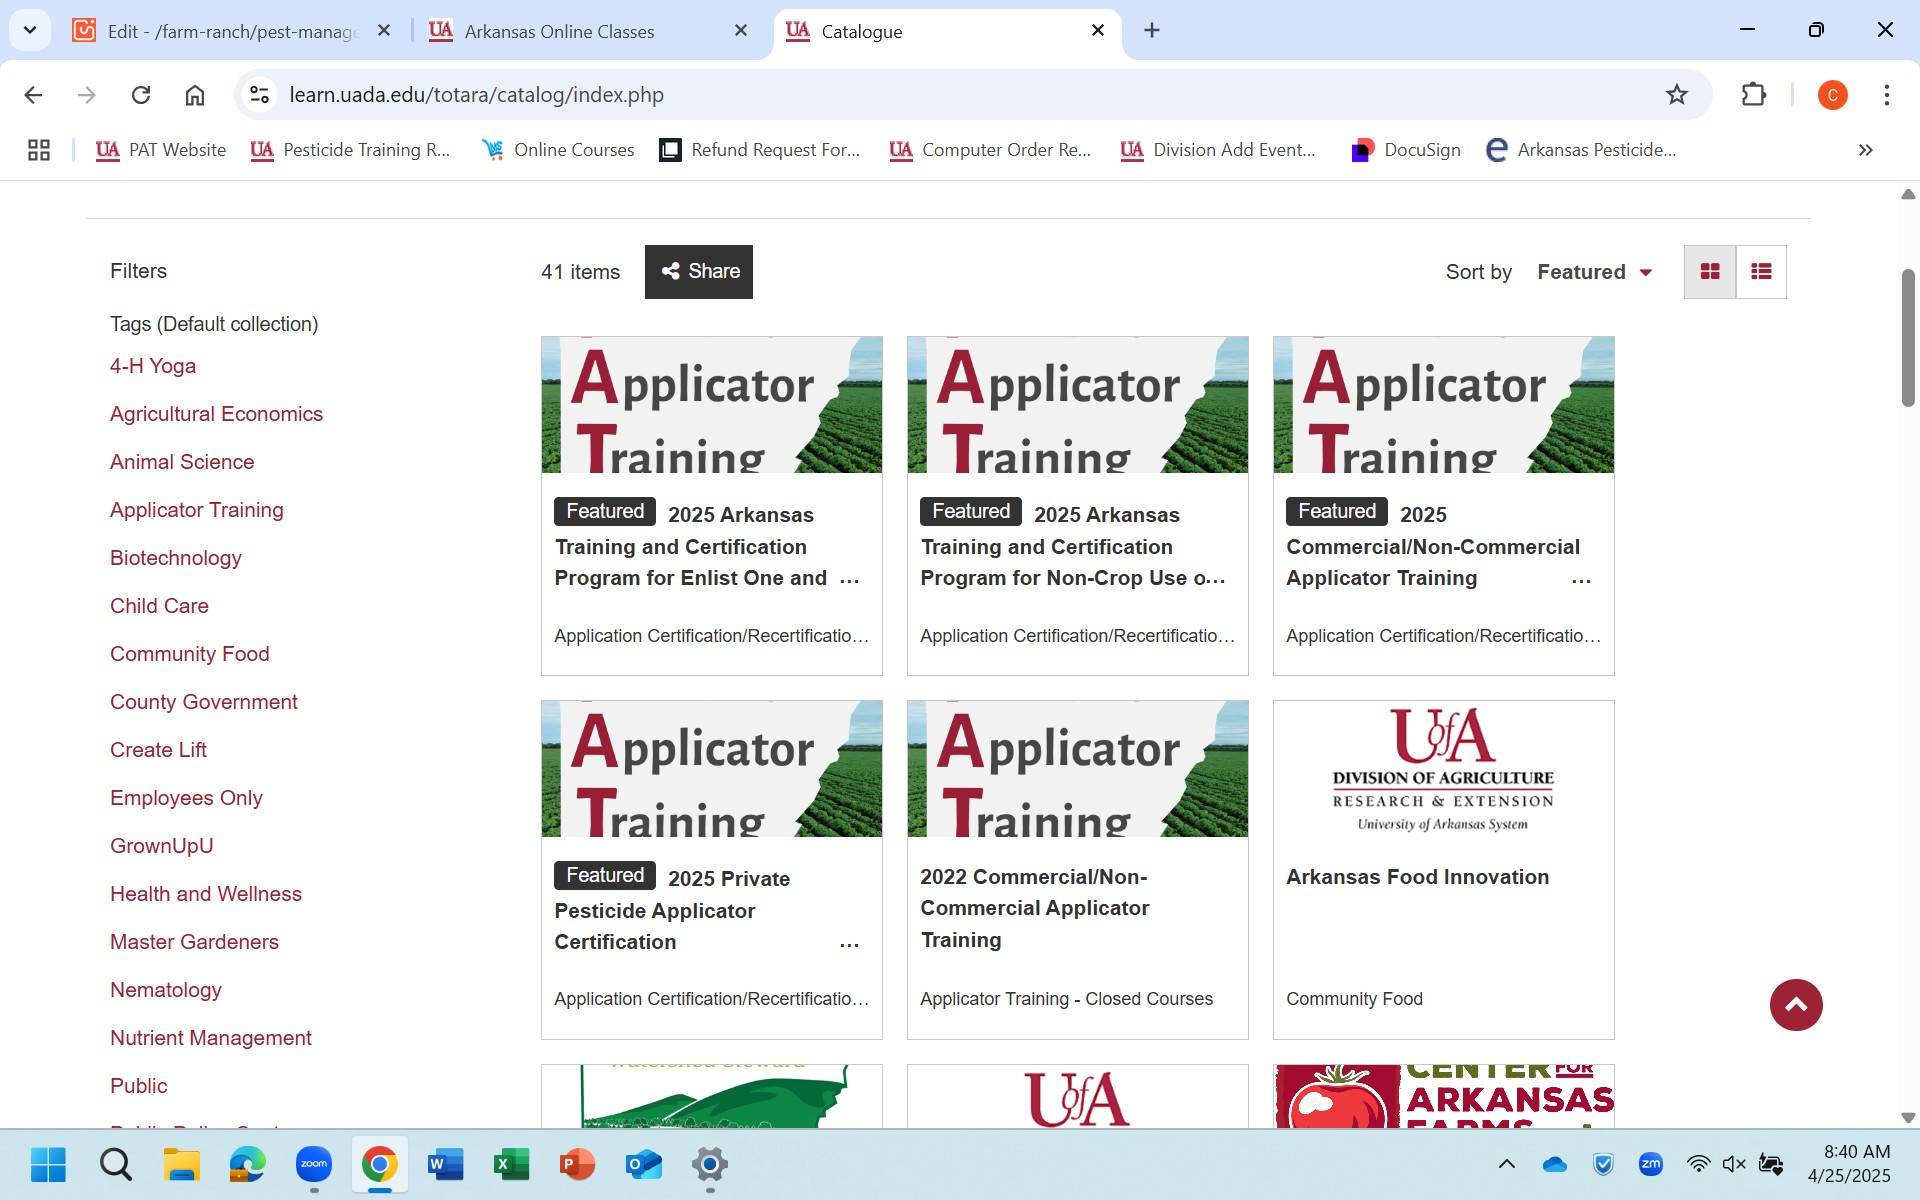
Task: Launch Zoom from the taskbar
Action: (314, 1165)
